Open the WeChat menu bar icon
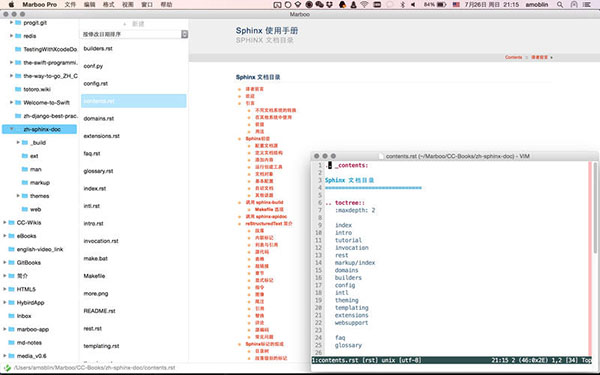 319,5
